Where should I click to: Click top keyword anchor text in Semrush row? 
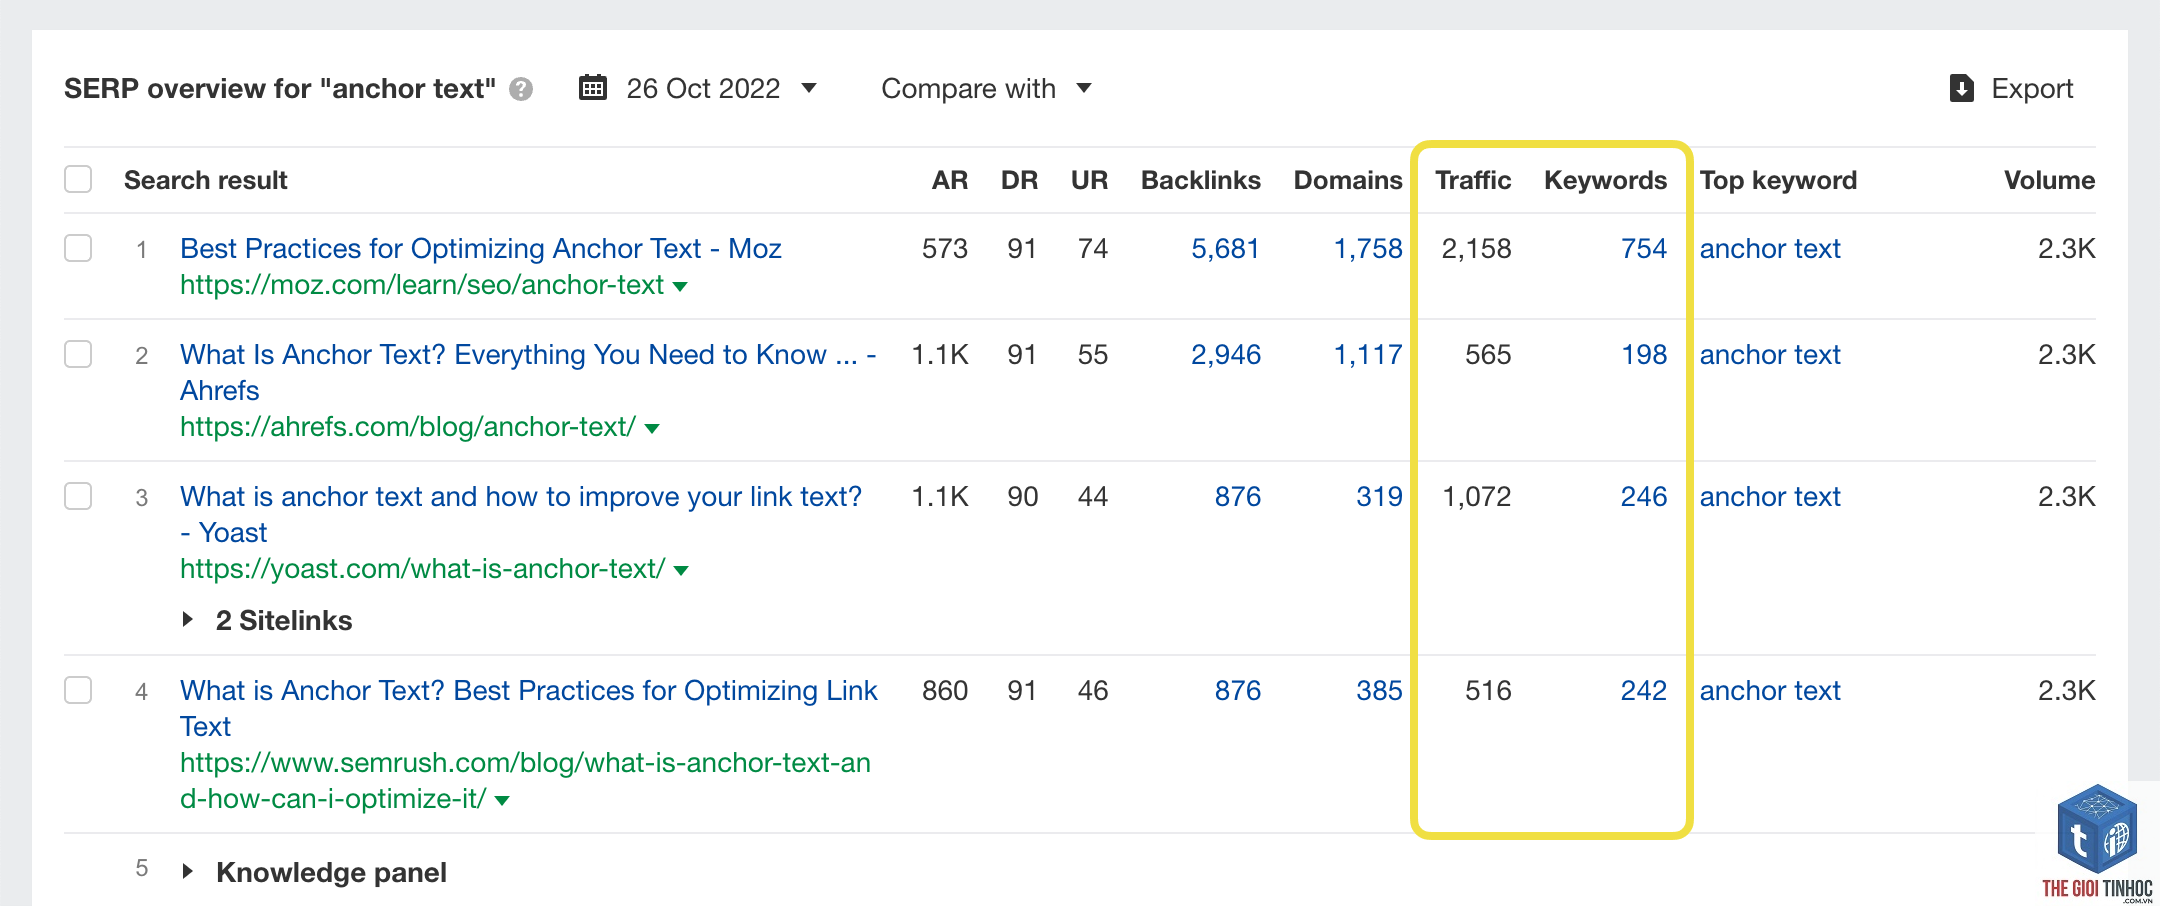pyautogui.click(x=1770, y=690)
